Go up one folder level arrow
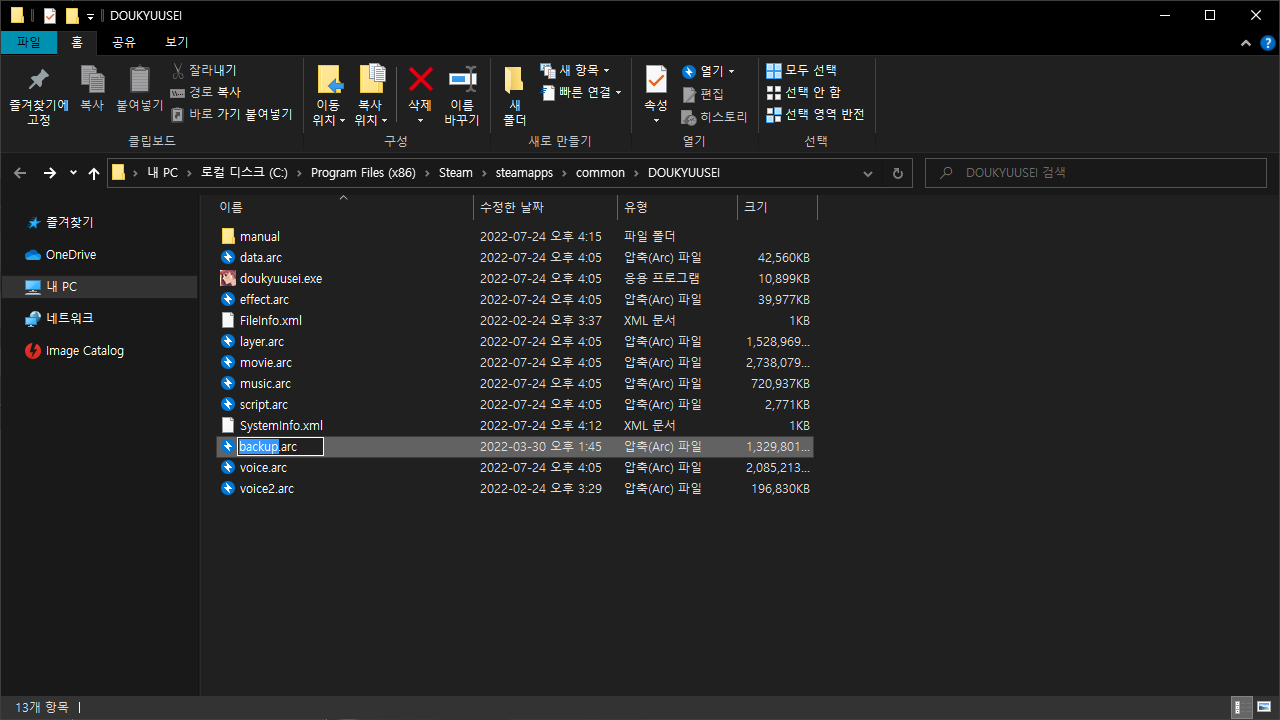The image size is (1280, 720). click(94, 173)
